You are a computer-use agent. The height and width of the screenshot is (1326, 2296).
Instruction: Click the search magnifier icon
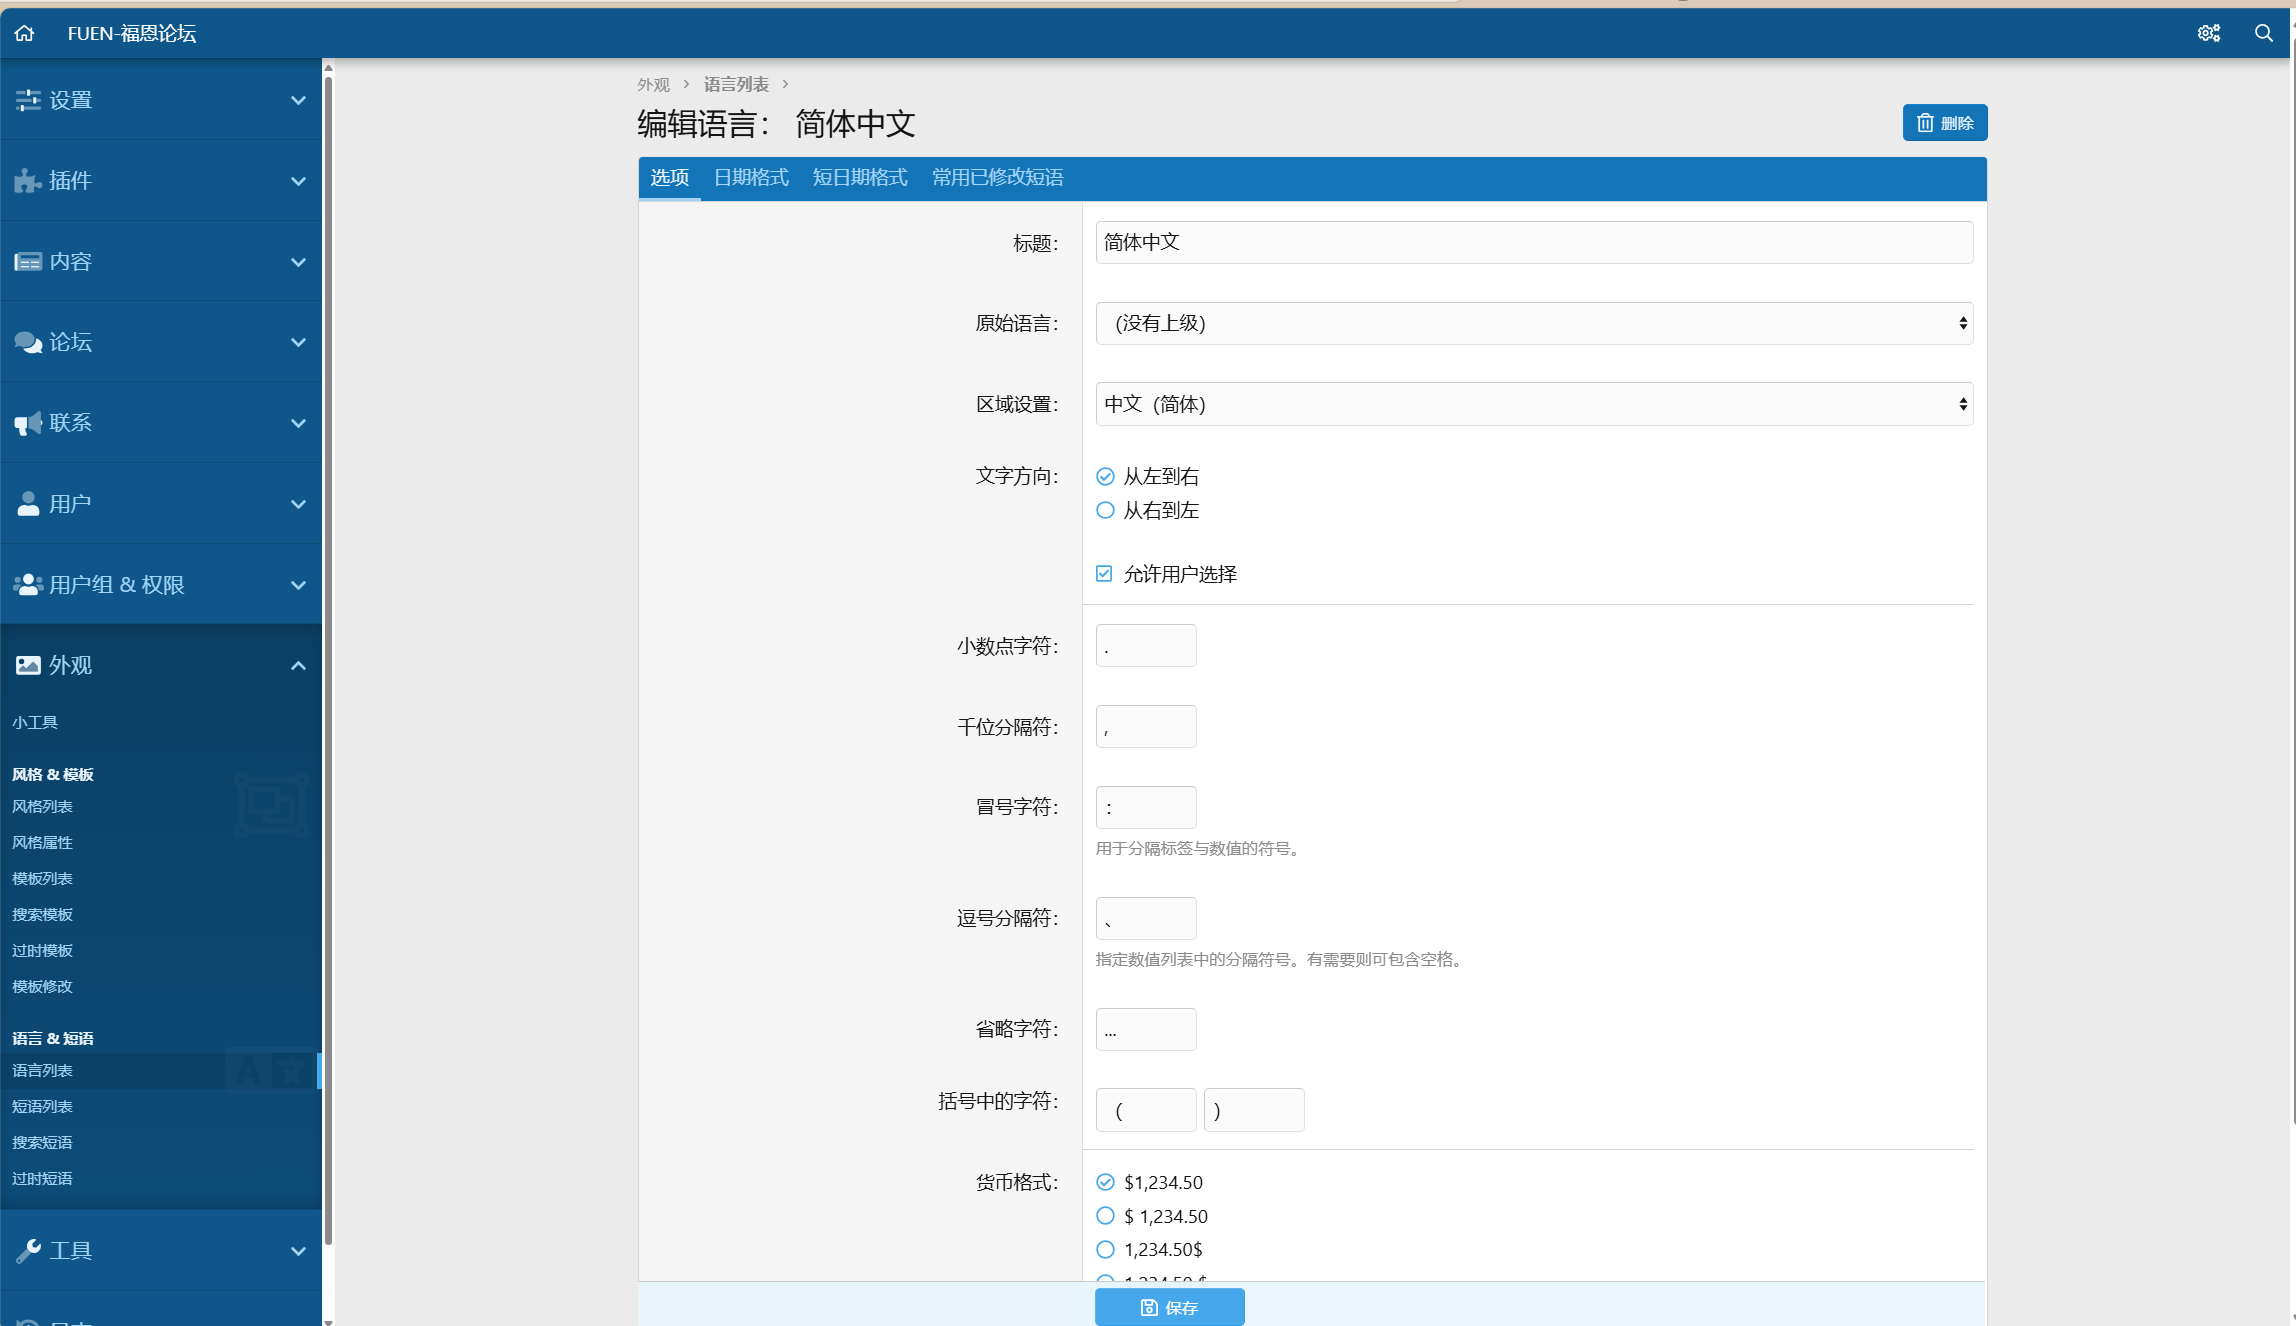tap(2264, 33)
